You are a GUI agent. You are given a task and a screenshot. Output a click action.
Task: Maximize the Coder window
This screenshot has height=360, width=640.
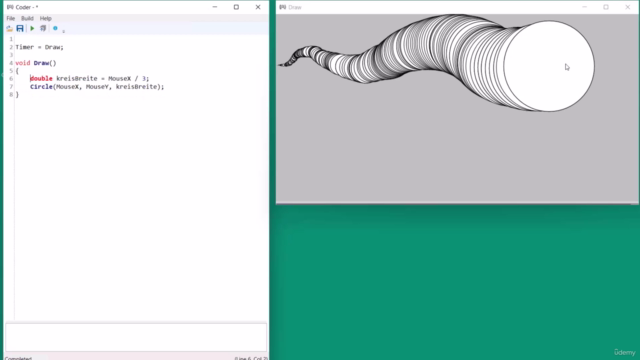236,7
